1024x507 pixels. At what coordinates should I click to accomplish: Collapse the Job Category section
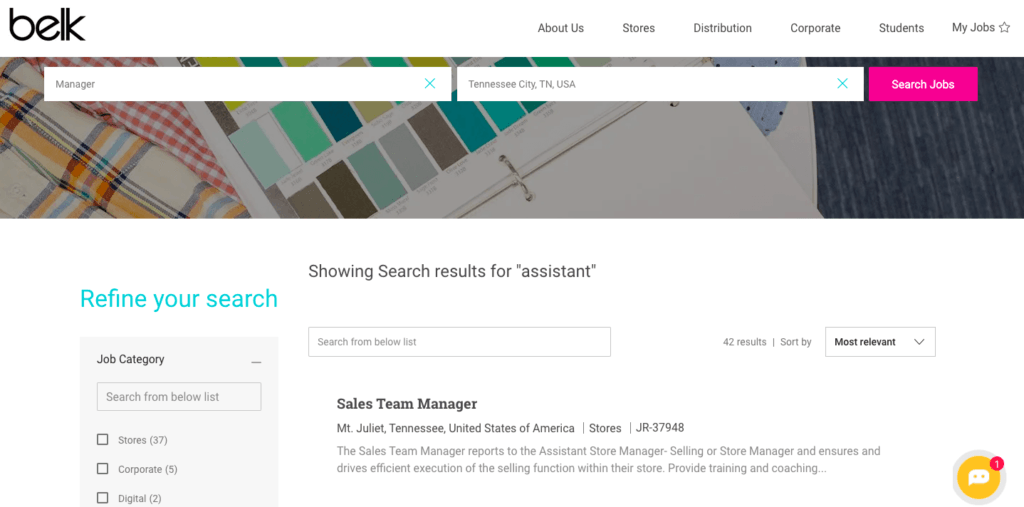(256, 361)
